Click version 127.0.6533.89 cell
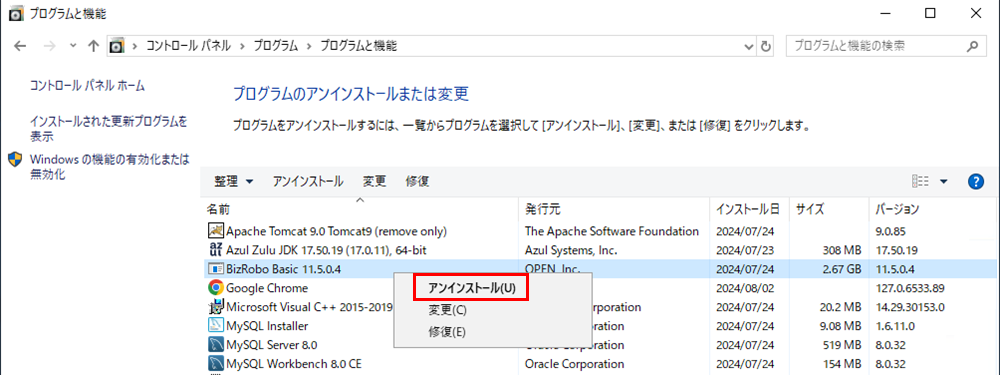Screen dimensions: 1000x375 click(909, 288)
